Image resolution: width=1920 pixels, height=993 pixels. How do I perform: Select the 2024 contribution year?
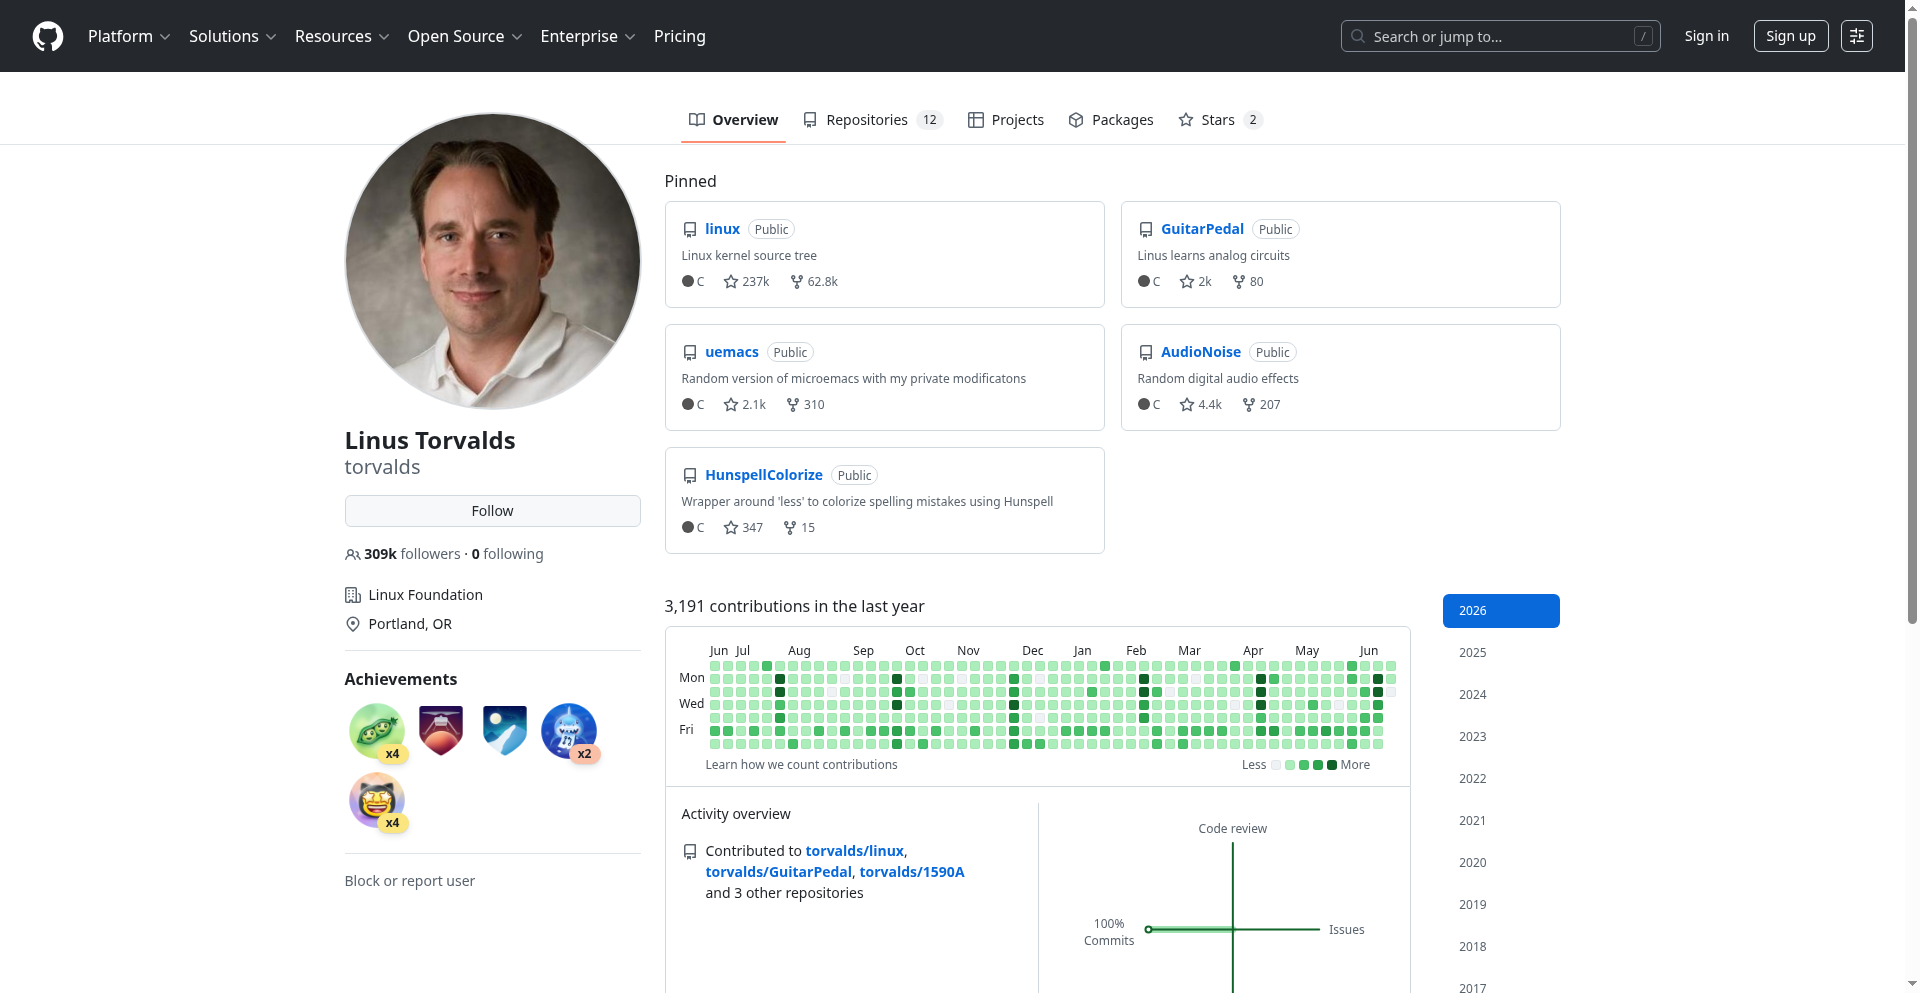(x=1501, y=695)
